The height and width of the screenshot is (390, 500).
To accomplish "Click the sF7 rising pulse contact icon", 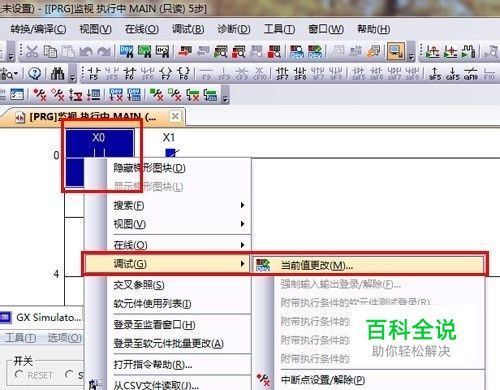I will (282, 73).
